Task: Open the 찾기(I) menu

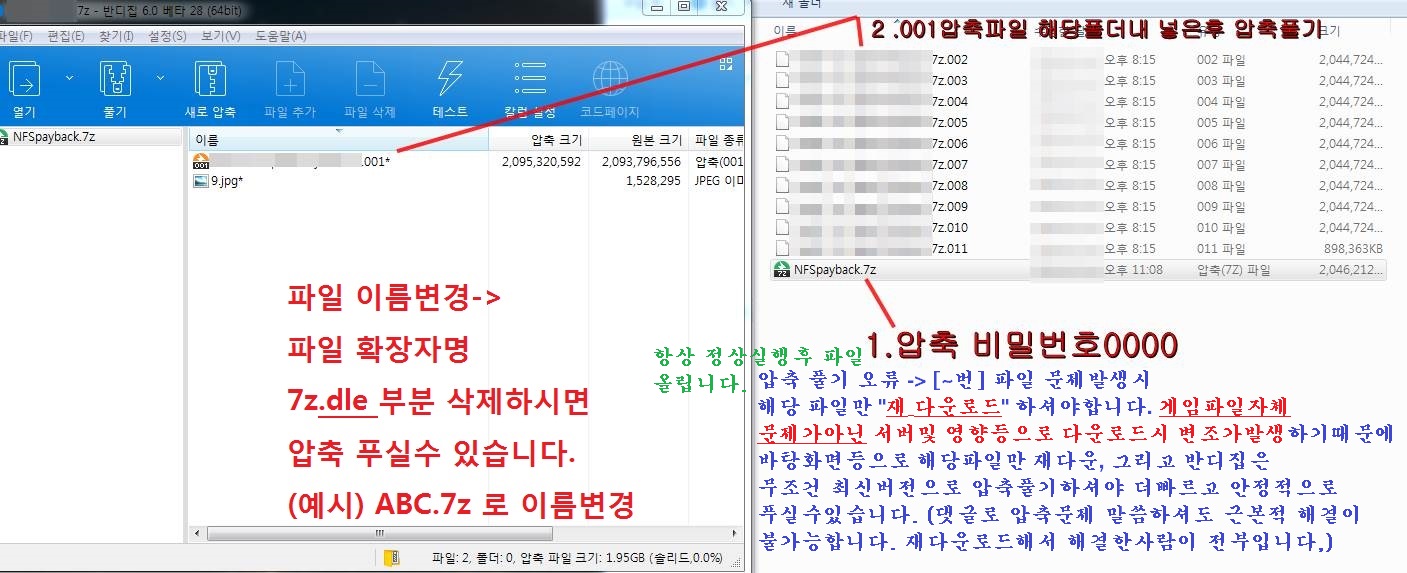Action: point(116,36)
